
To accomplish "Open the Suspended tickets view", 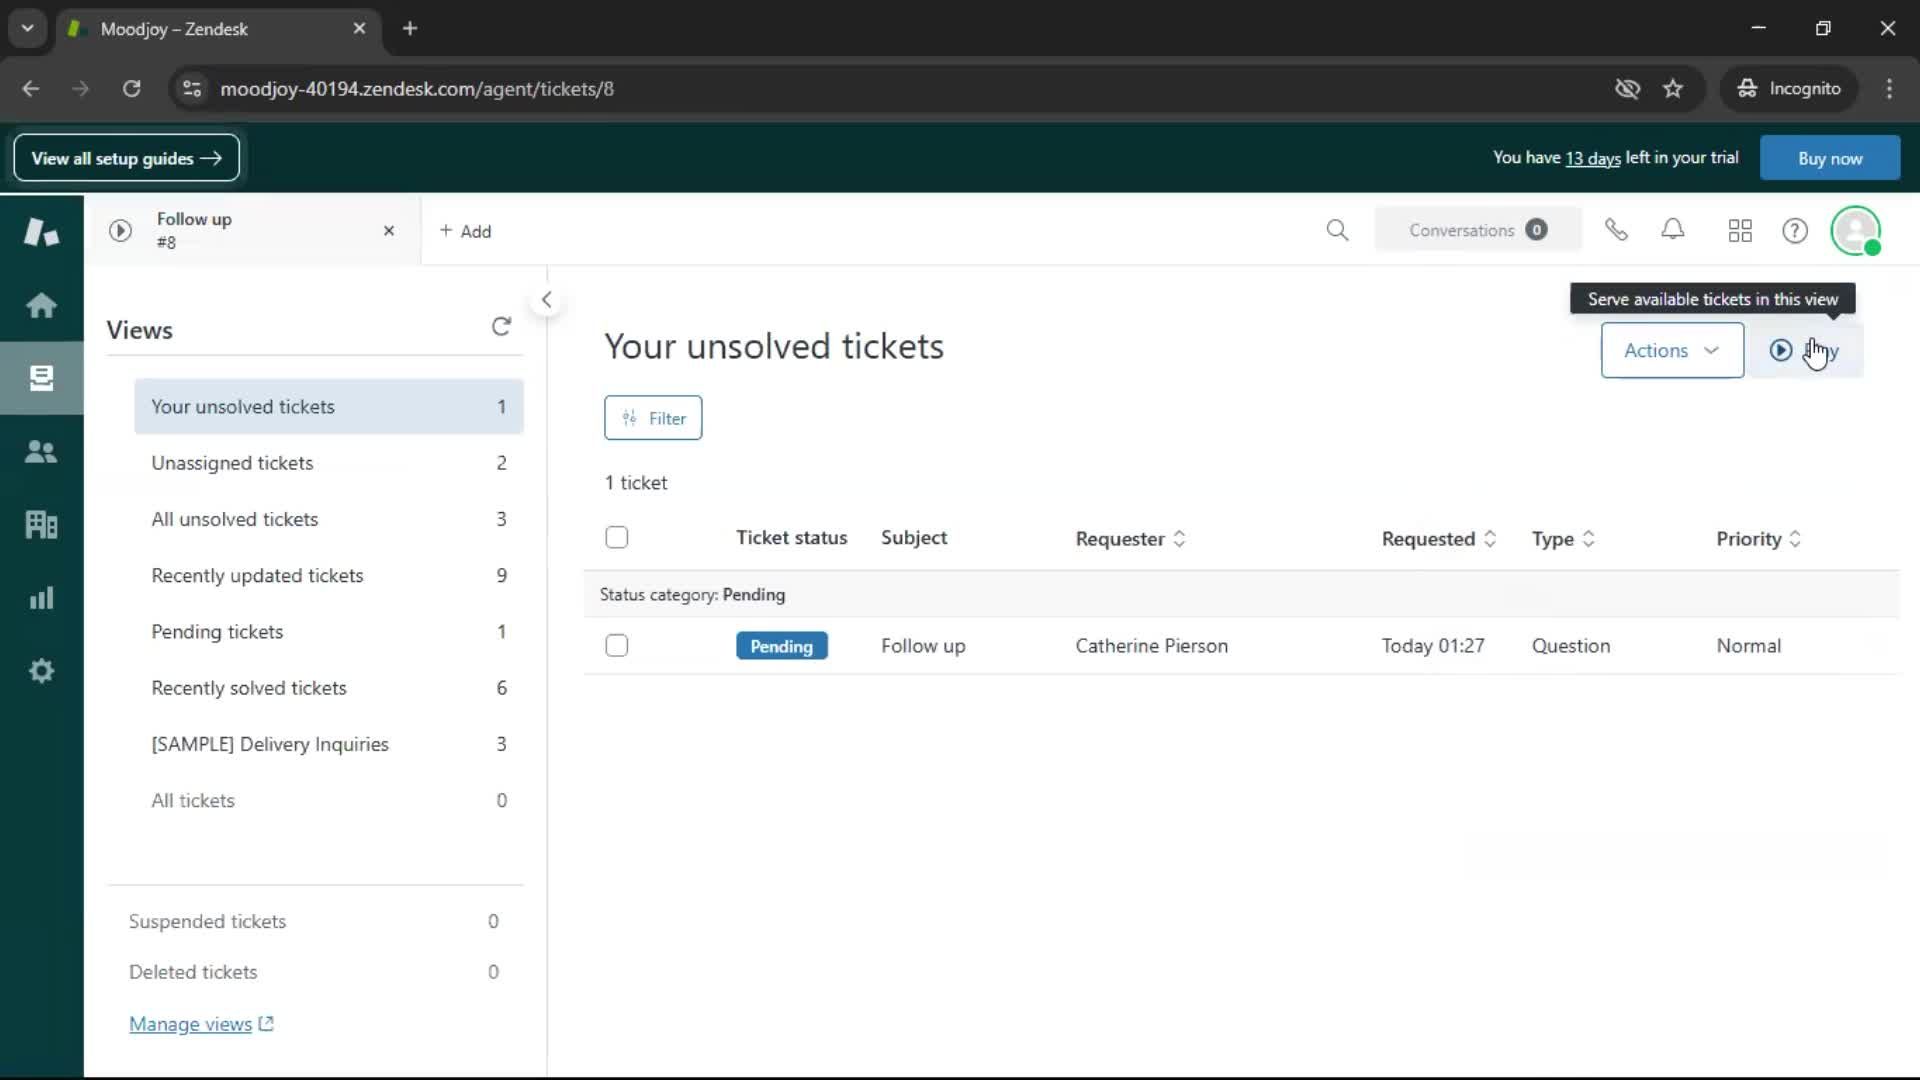I will coord(314,921).
